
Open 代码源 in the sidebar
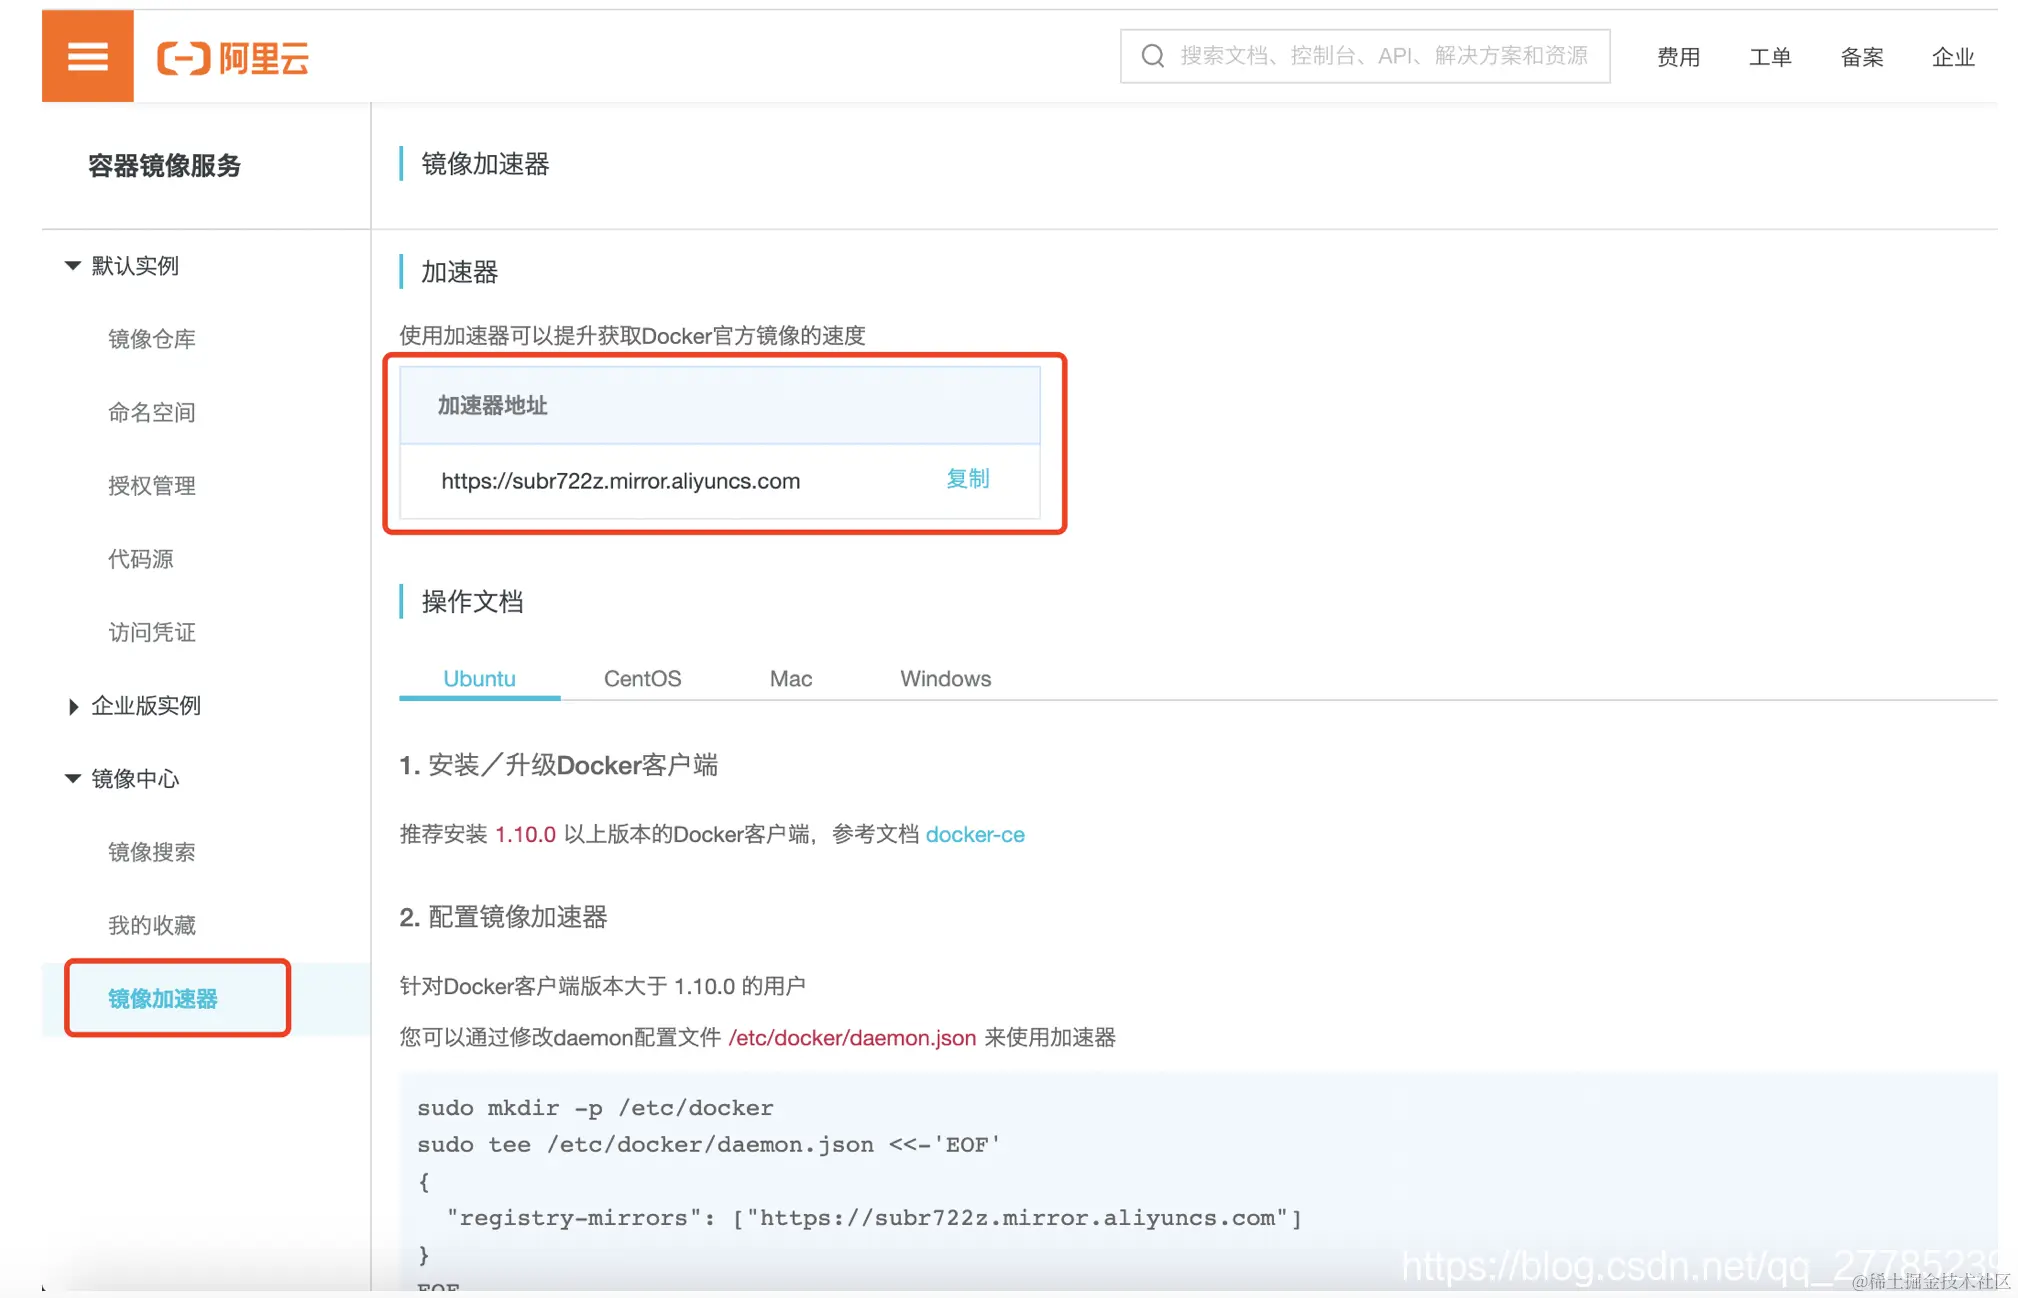point(142,558)
